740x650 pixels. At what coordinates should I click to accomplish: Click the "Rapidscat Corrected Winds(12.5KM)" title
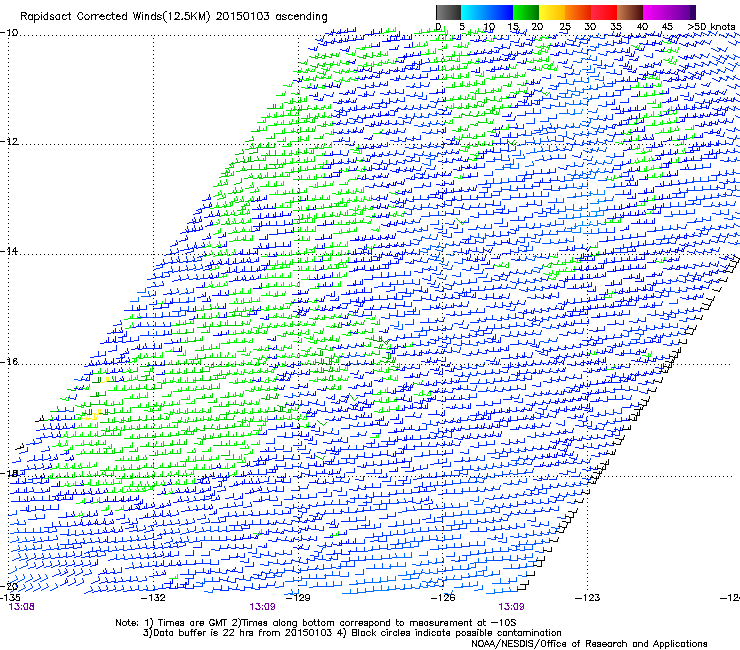[x=115, y=17]
